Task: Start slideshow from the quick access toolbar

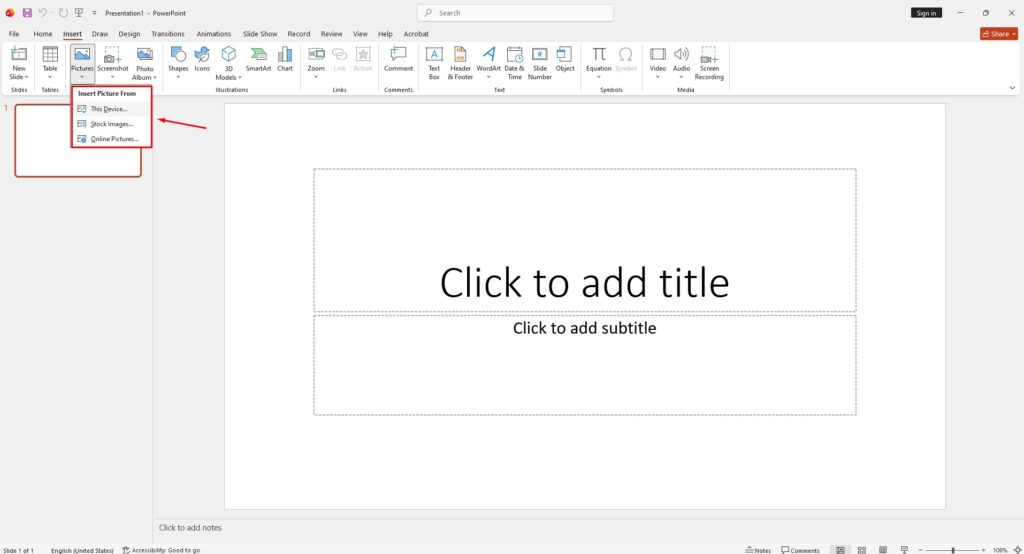Action: [x=79, y=12]
